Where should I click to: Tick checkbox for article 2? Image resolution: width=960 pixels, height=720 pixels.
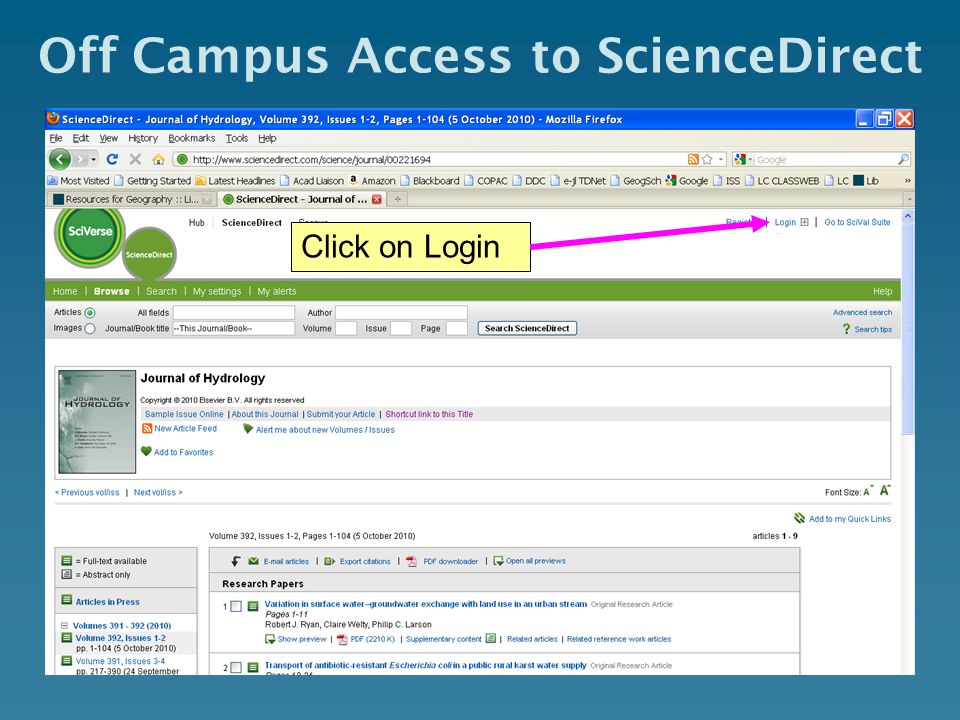(x=236, y=667)
